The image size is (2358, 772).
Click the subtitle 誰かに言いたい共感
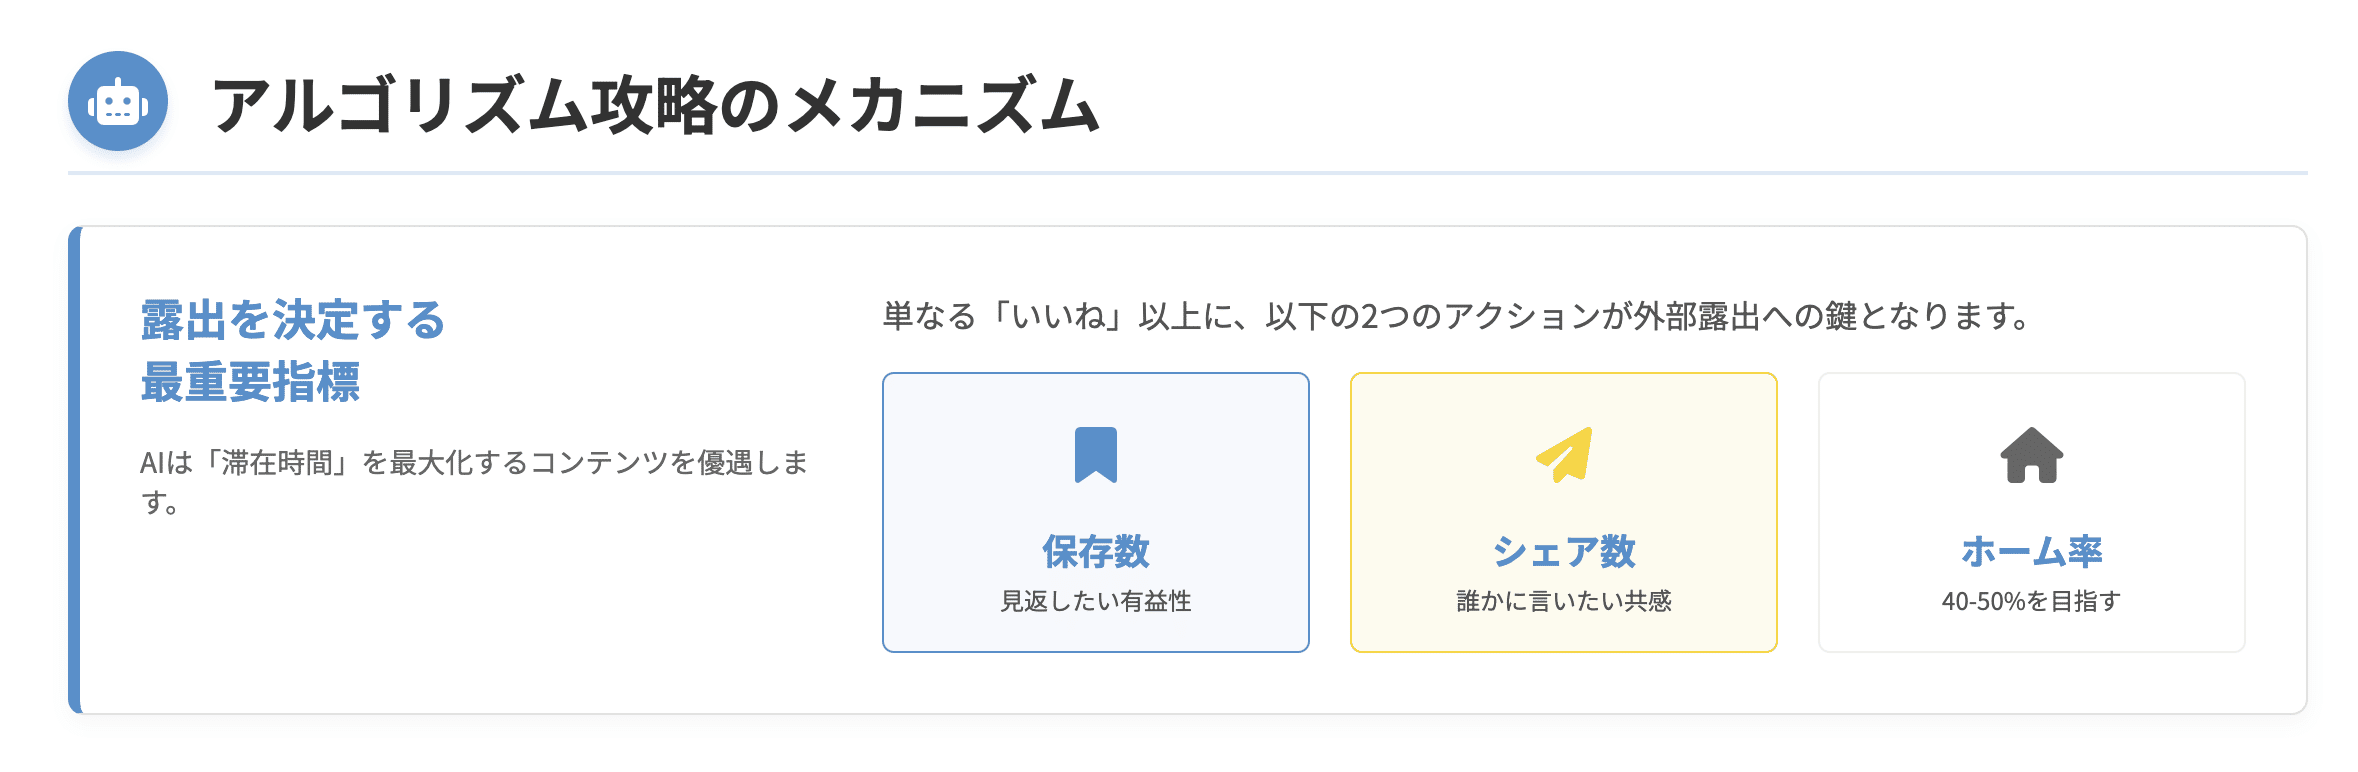coord(1564,601)
